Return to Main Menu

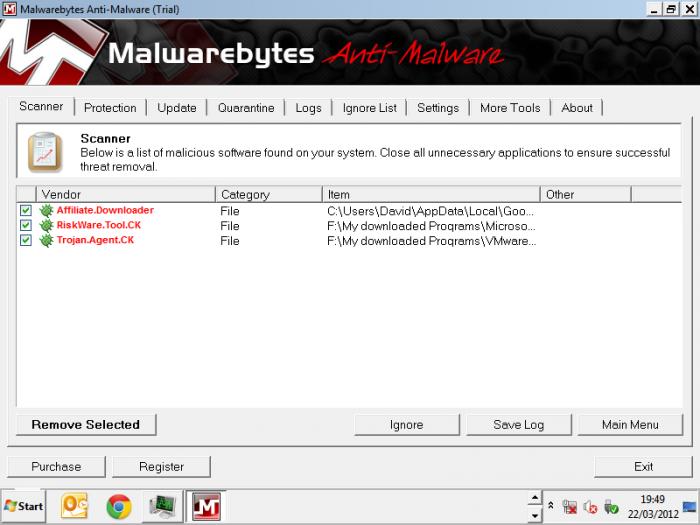630,425
